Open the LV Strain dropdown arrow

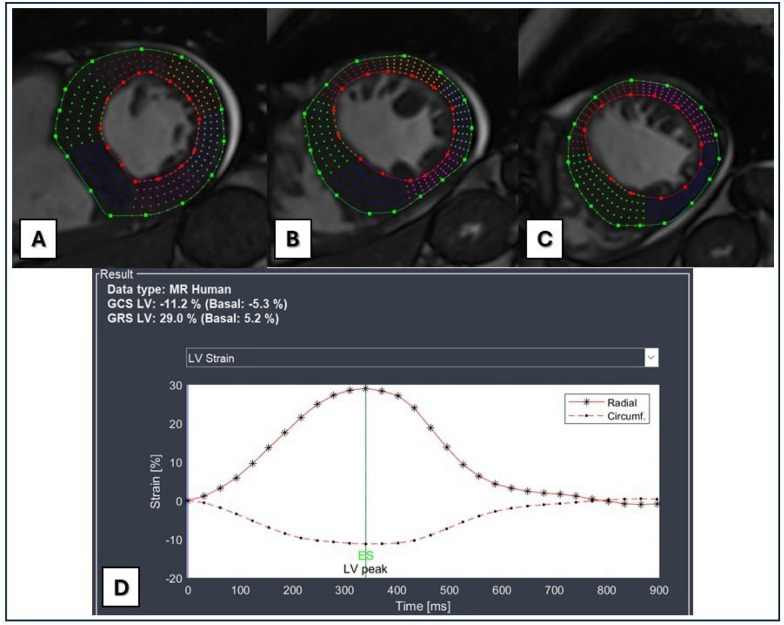coord(651,358)
